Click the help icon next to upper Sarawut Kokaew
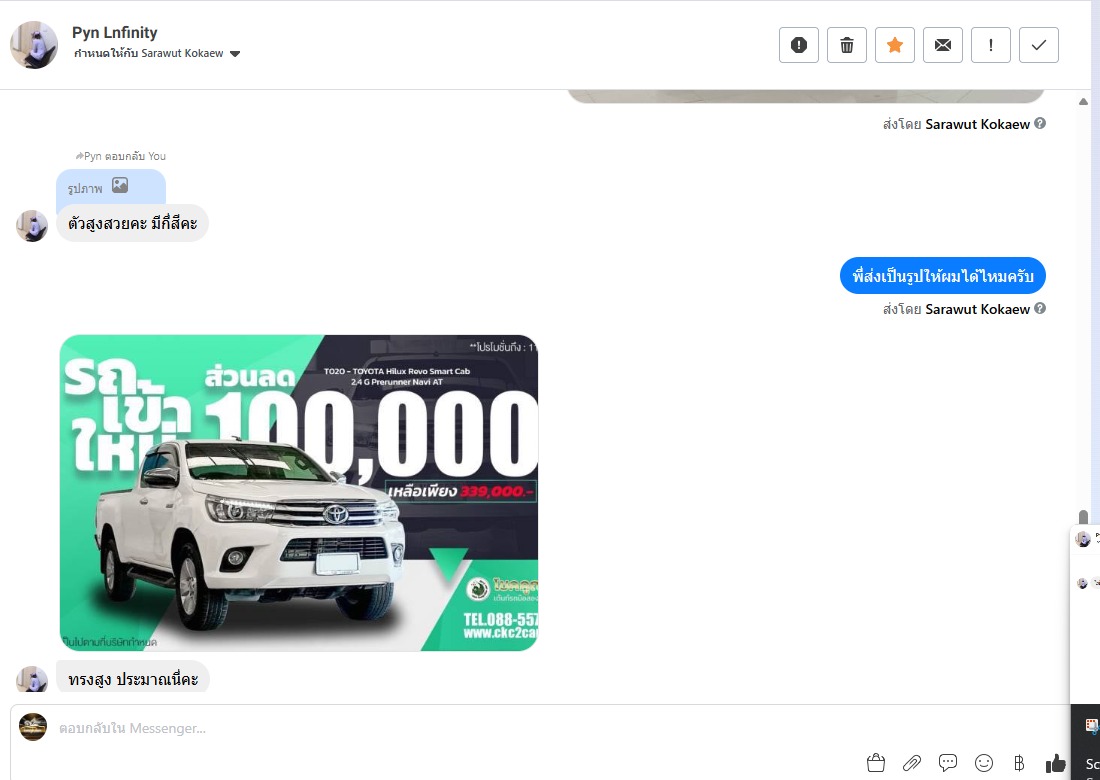Screen dimensions: 1100x780 point(1040,123)
